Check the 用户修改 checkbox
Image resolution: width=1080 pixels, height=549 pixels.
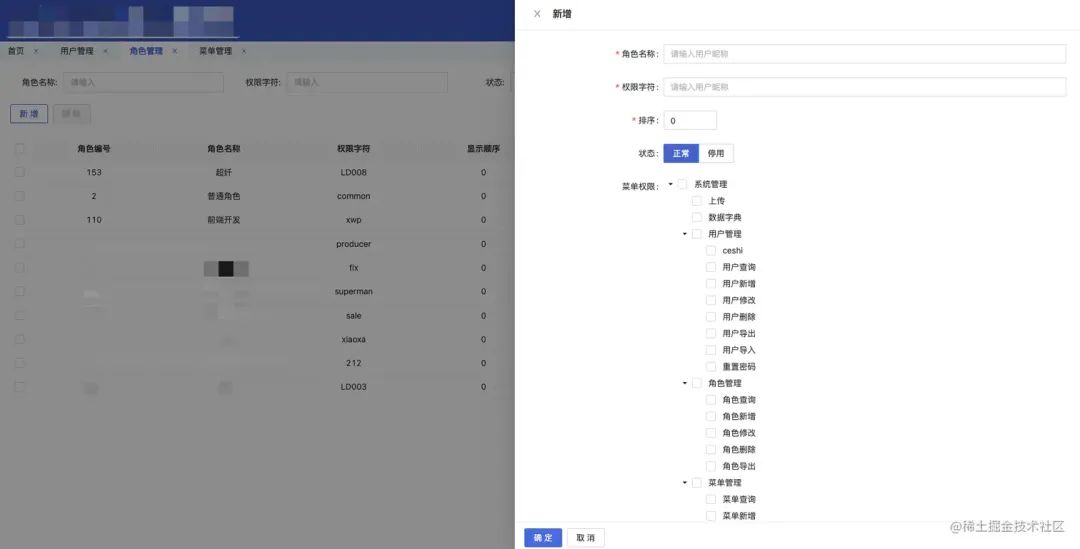[711, 300]
